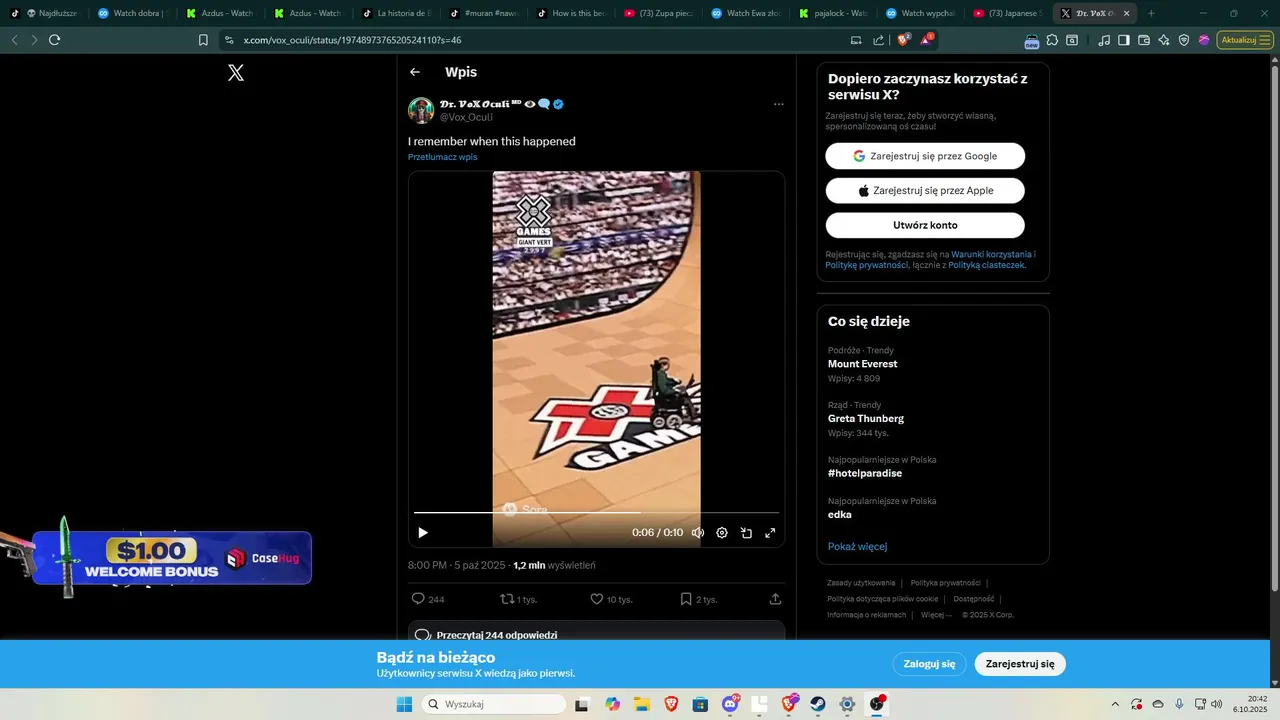Open Polityką prywatności link in signup box

[866, 265]
